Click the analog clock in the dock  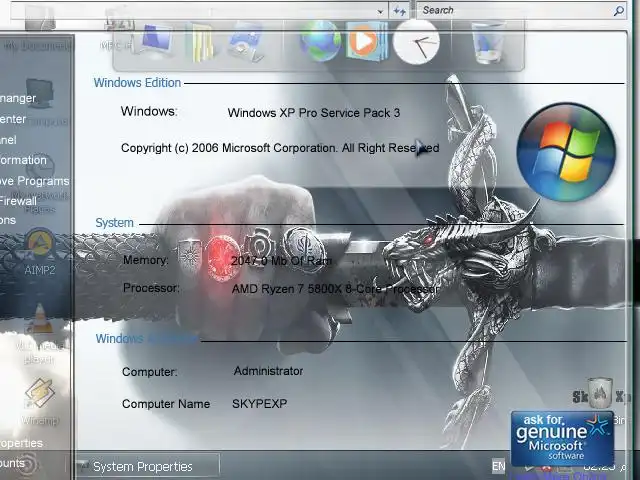[x=416, y=42]
